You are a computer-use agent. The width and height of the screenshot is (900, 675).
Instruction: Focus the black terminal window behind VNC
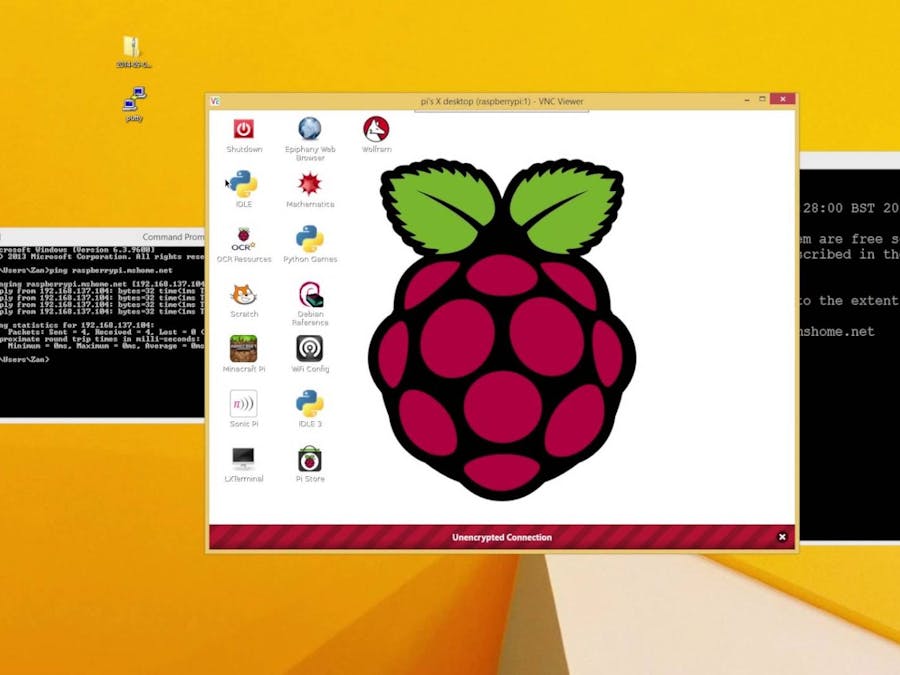coord(849,356)
